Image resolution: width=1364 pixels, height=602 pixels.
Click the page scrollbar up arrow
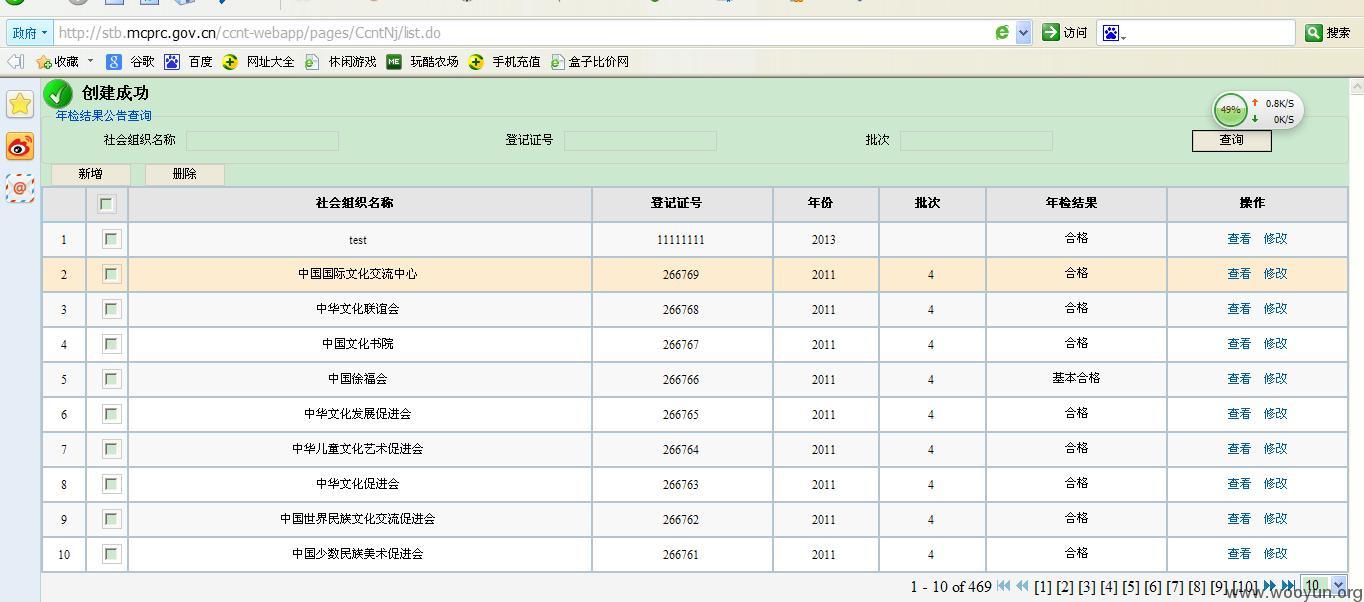(1356, 86)
